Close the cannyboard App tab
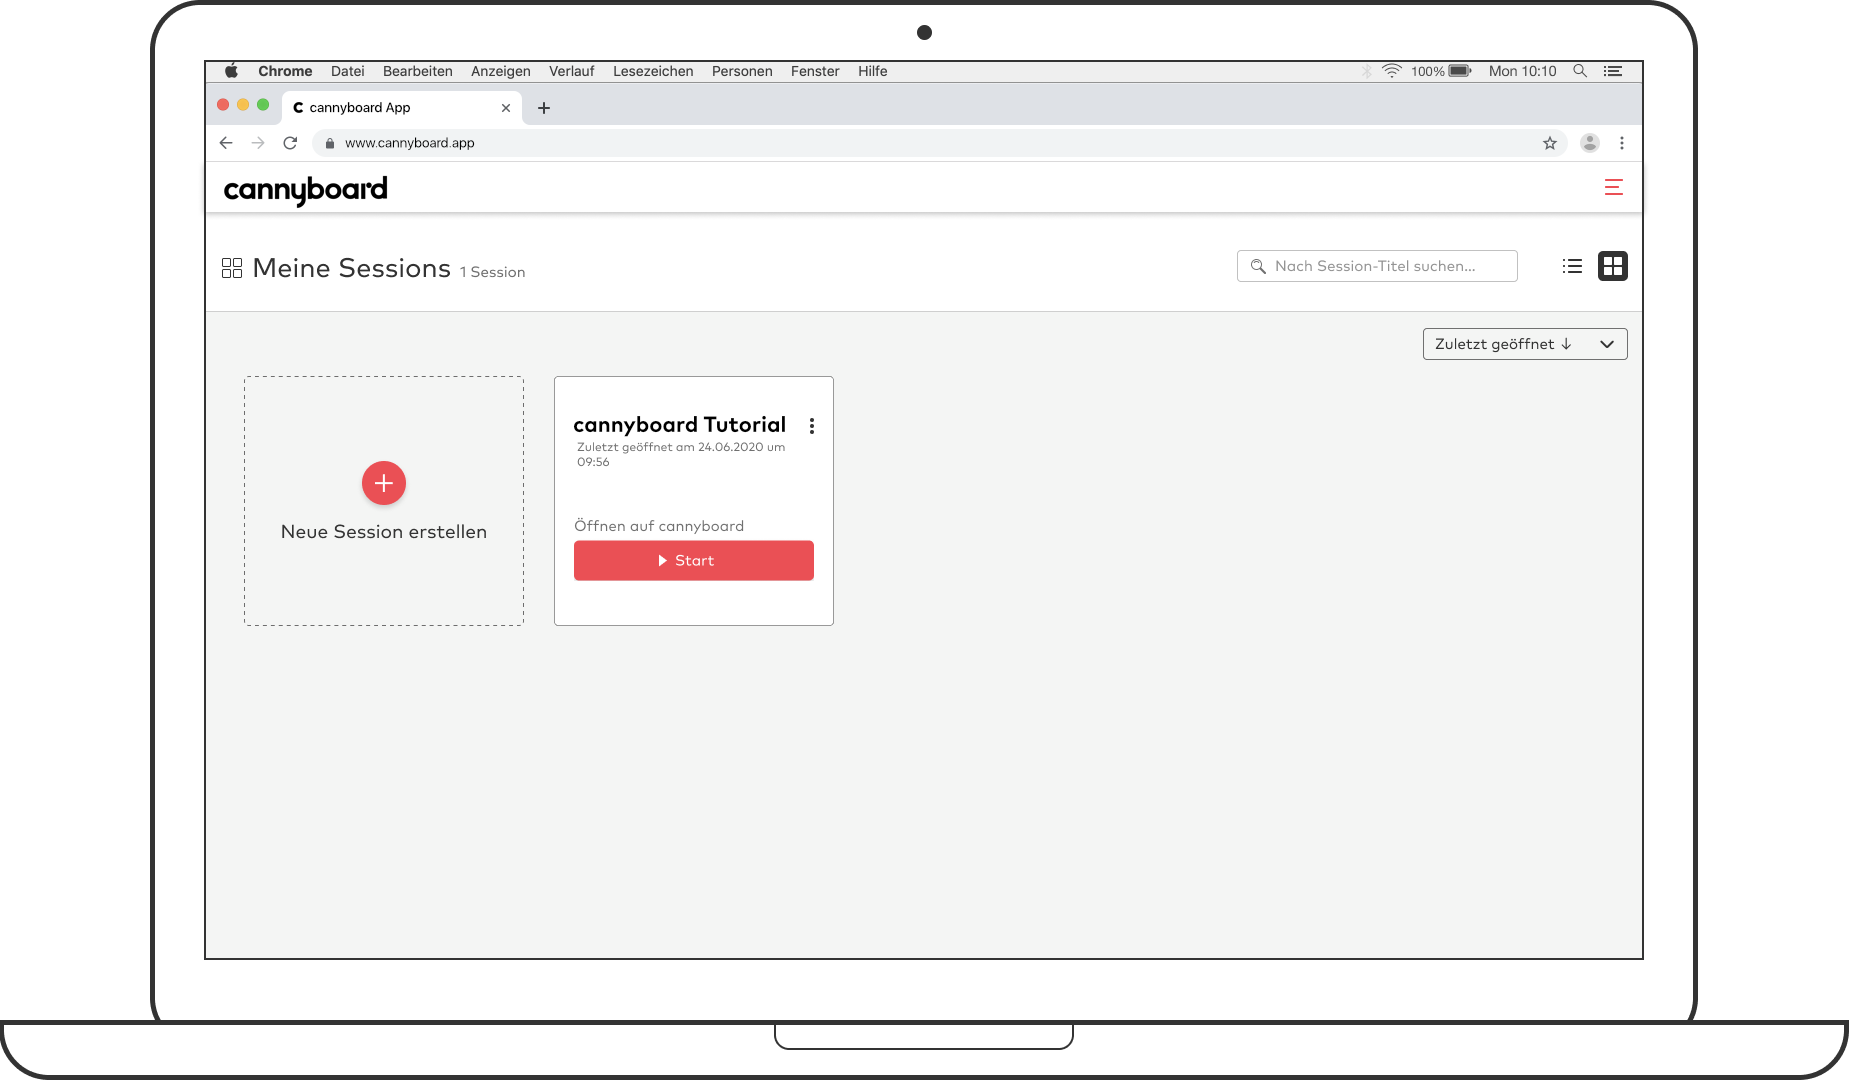 tap(506, 108)
